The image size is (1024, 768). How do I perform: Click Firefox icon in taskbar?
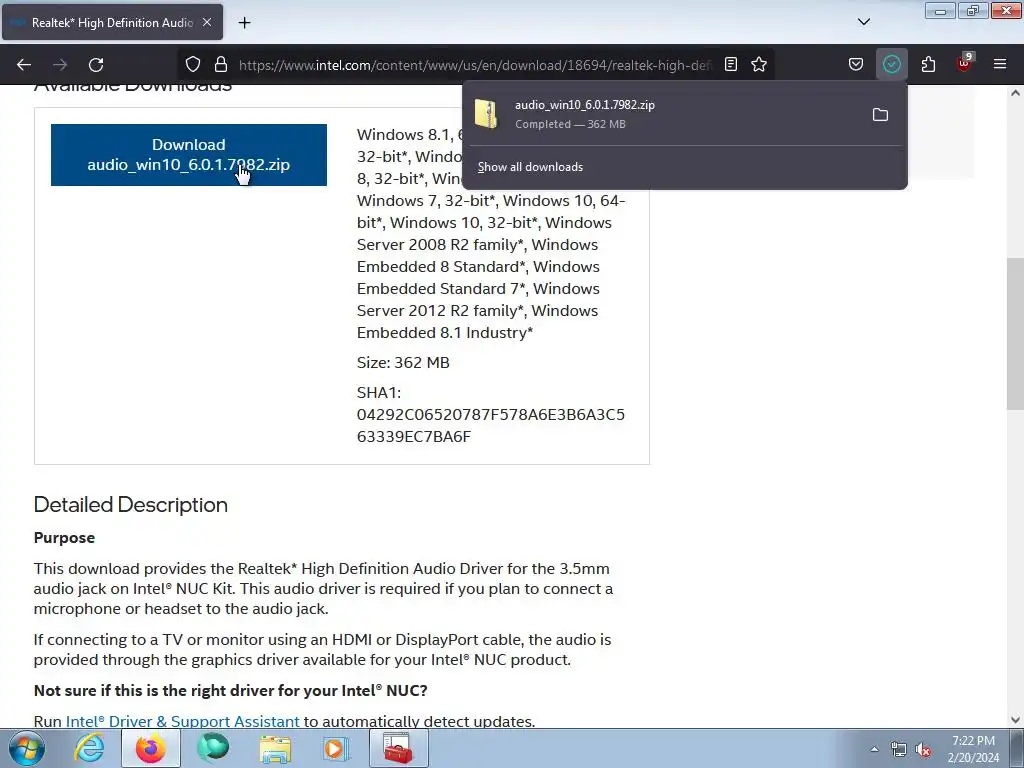[150, 748]
